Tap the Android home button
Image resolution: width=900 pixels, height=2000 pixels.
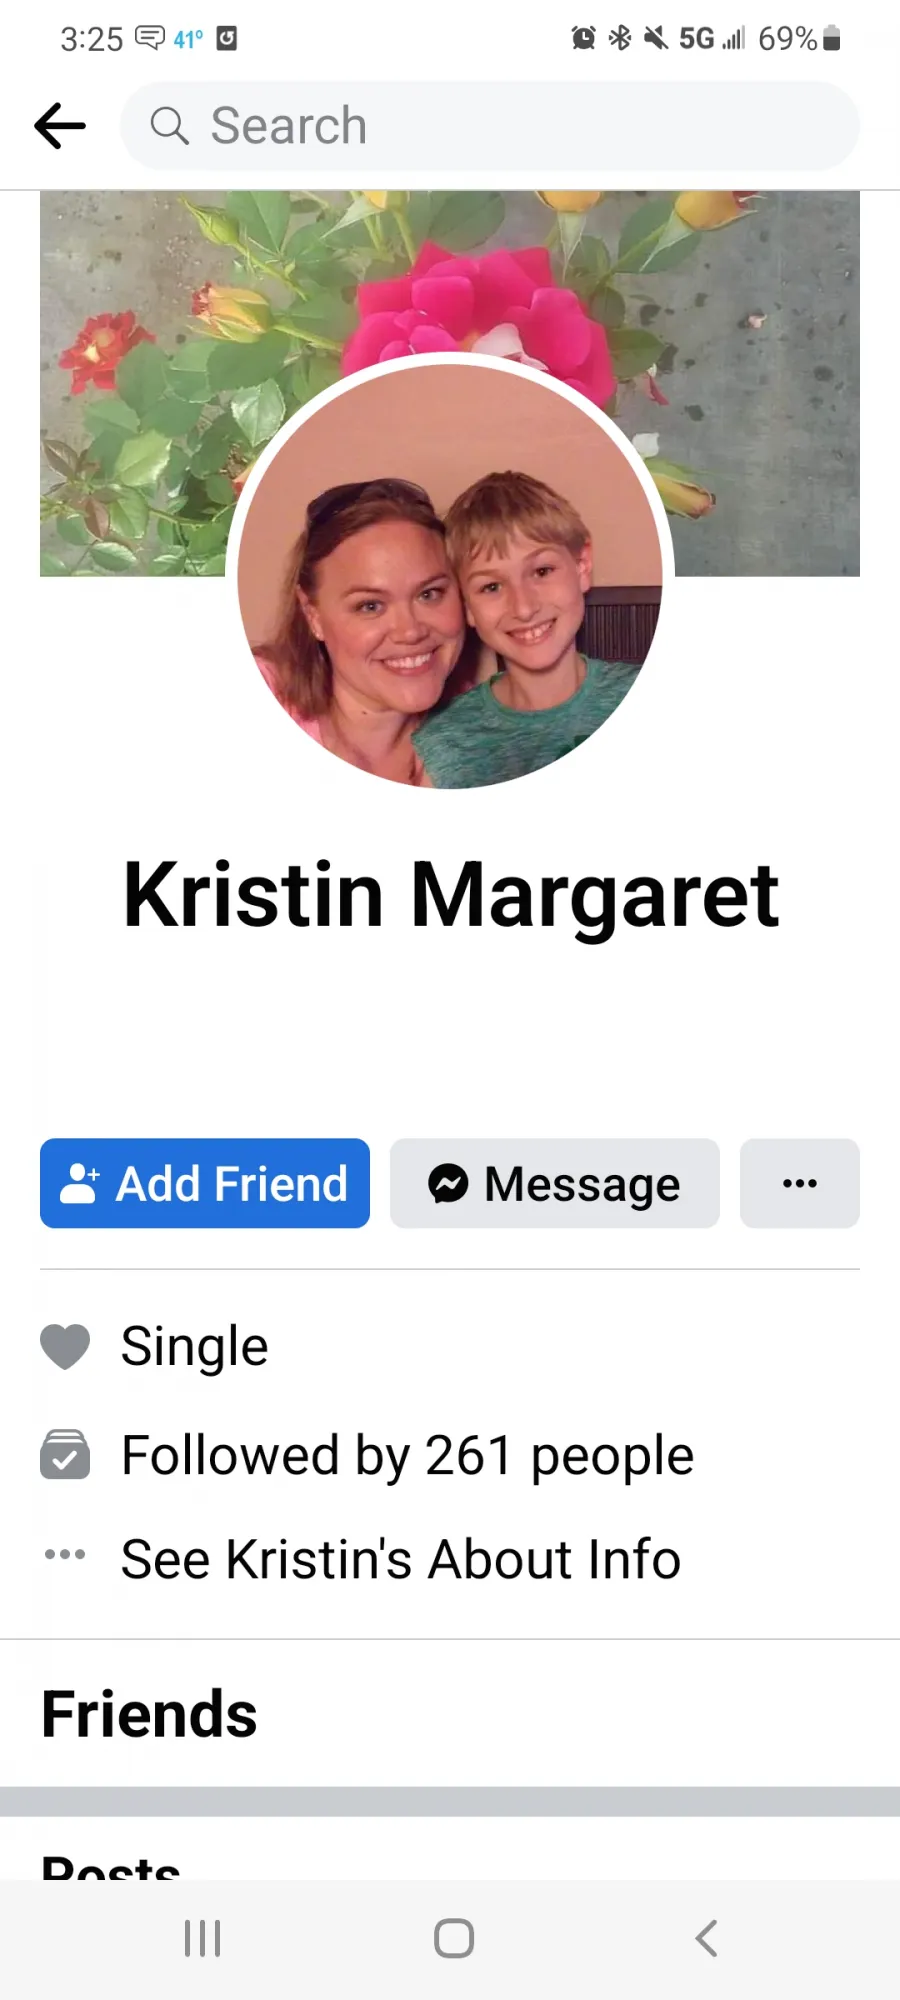(x=454, y=1938)
